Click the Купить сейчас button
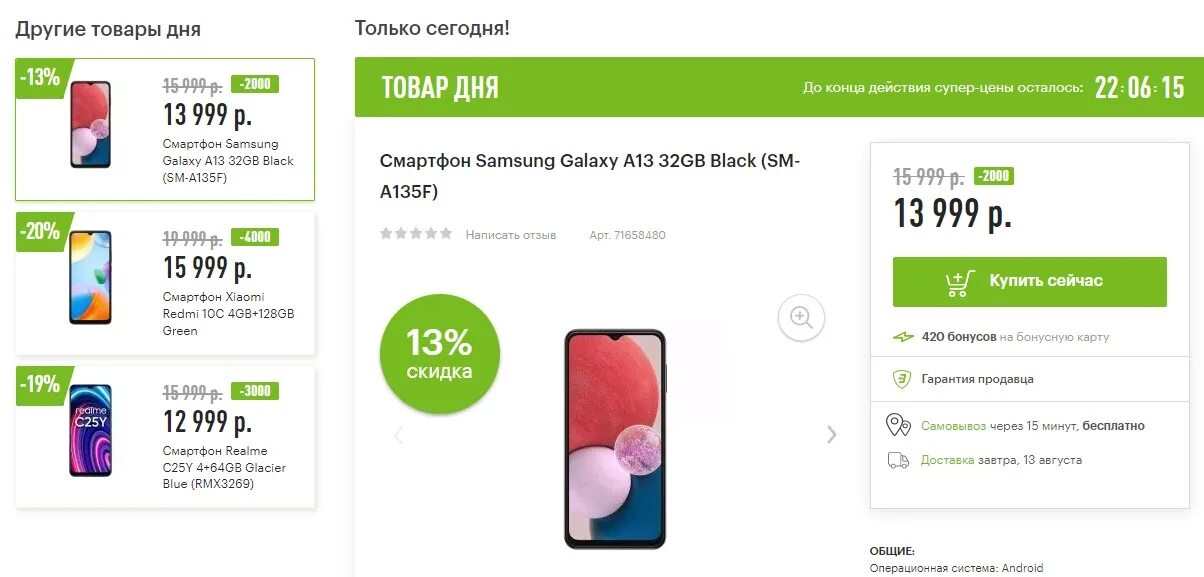The height and width of the screenshot is (577, 1204). click(1029, 282)
